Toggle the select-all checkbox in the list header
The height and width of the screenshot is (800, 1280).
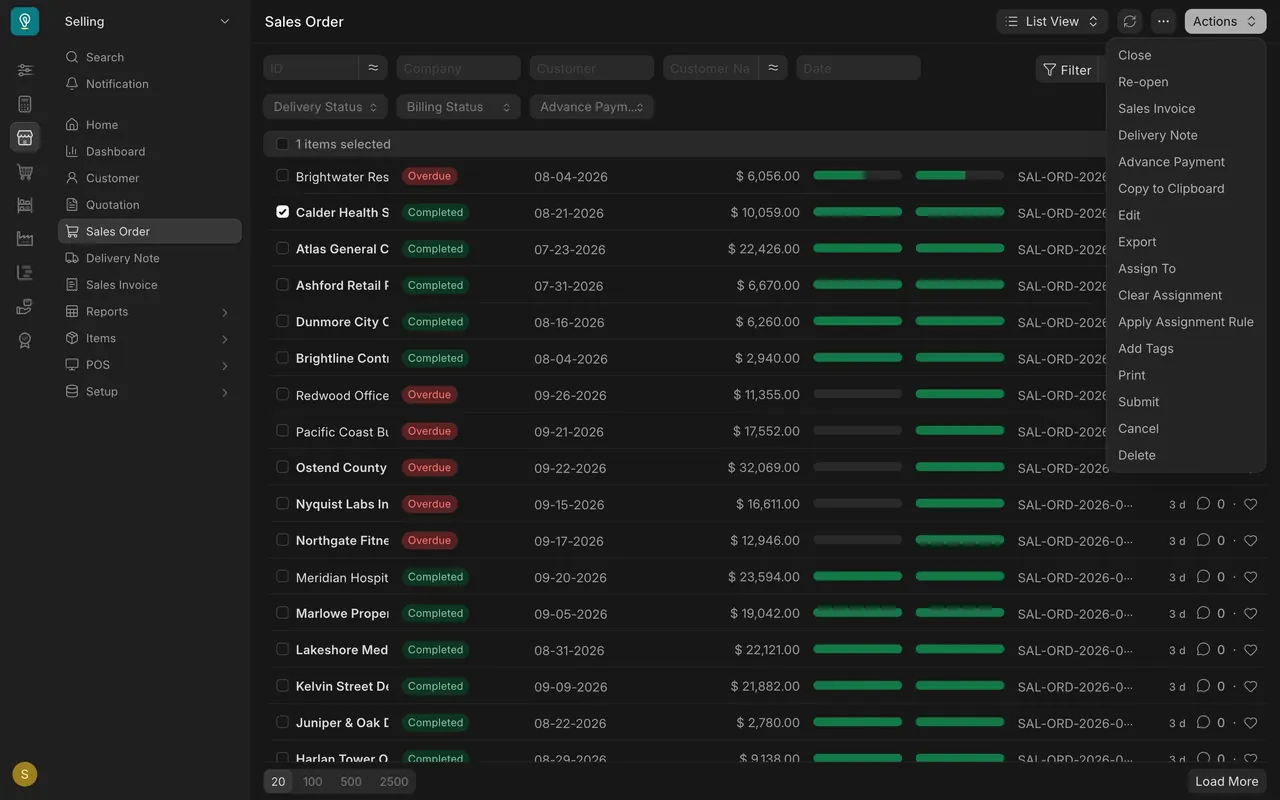click(282, 144)
